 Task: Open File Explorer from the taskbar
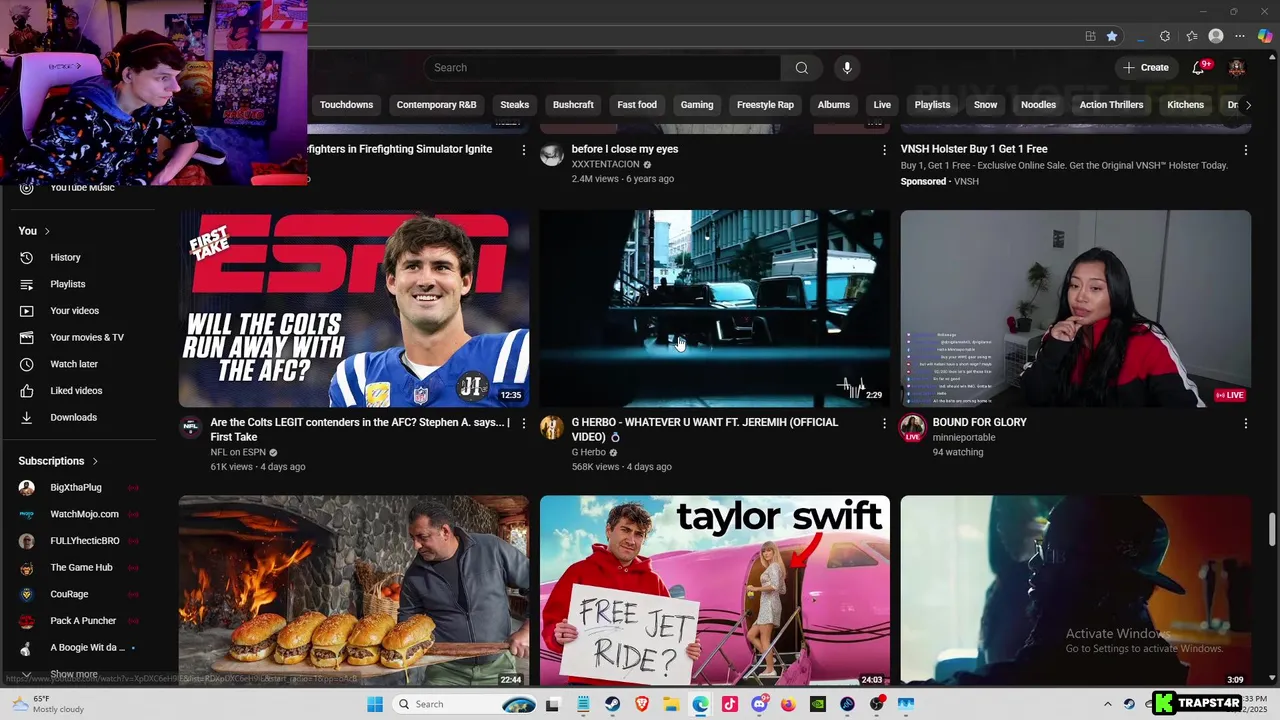[671, 704]
